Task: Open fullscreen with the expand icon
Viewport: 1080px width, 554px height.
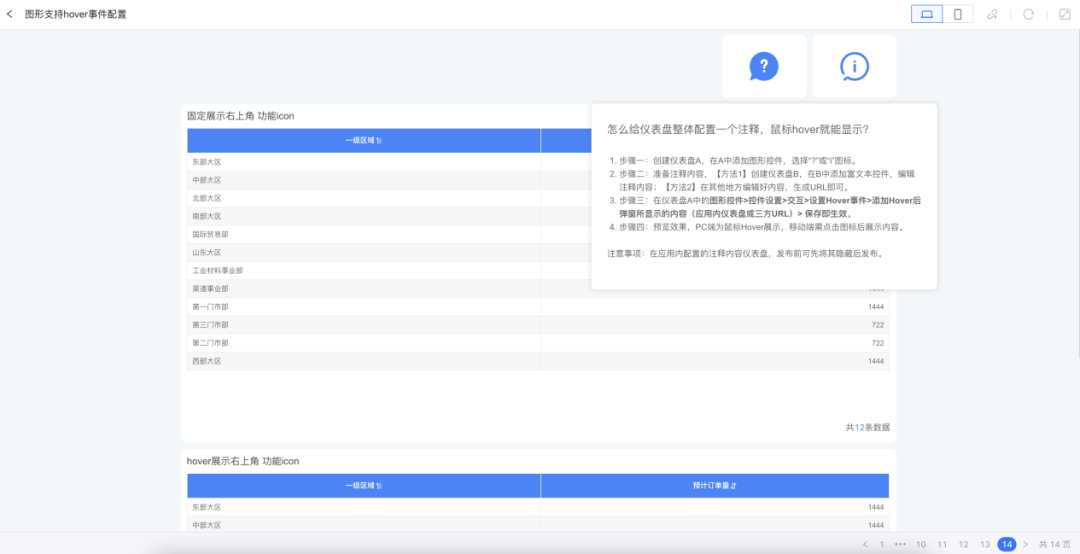Action: (1064, 14)
